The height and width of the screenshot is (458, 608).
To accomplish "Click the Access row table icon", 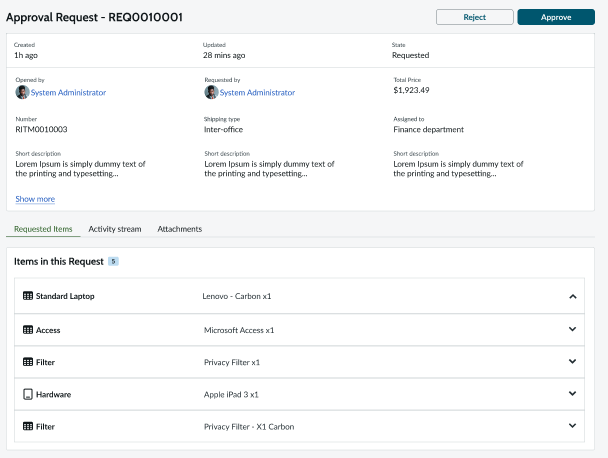I will coord(28,330).
